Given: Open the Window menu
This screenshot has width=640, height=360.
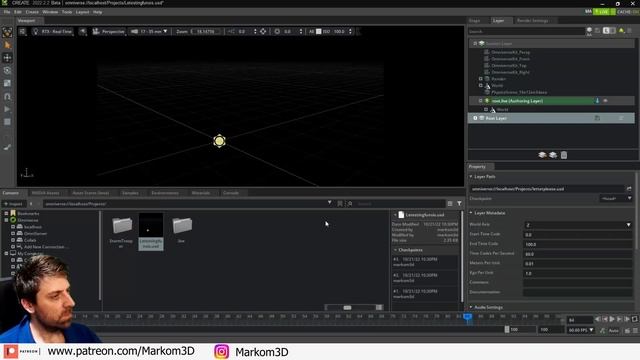Looking at the screenshot, I should 50,12.
